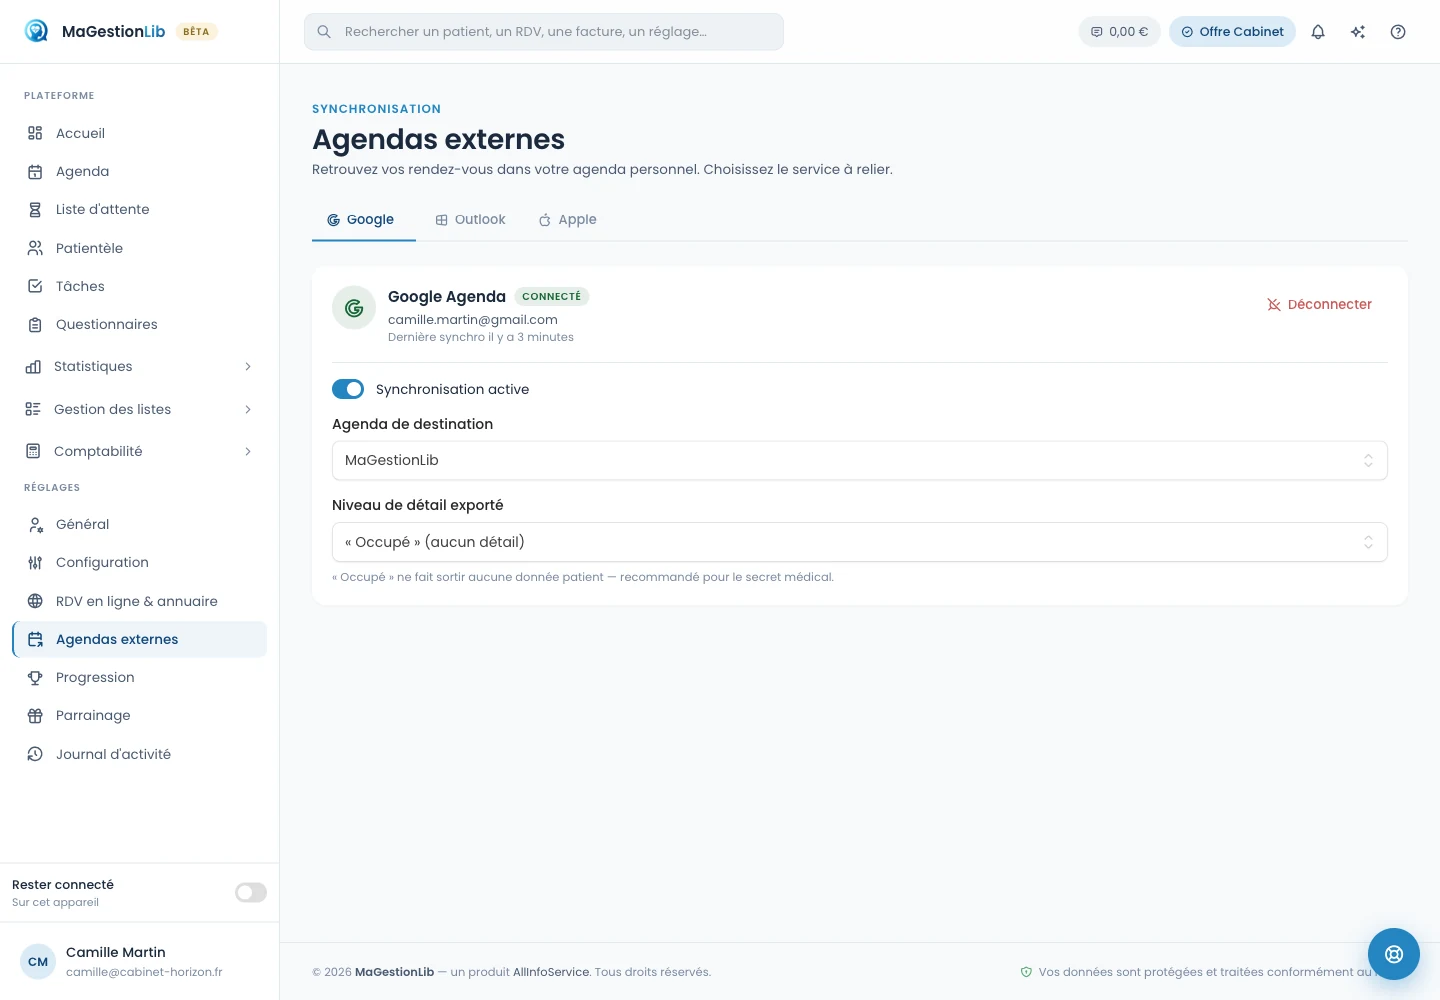Click the Statistiques bar chart icon

(33, 367)
